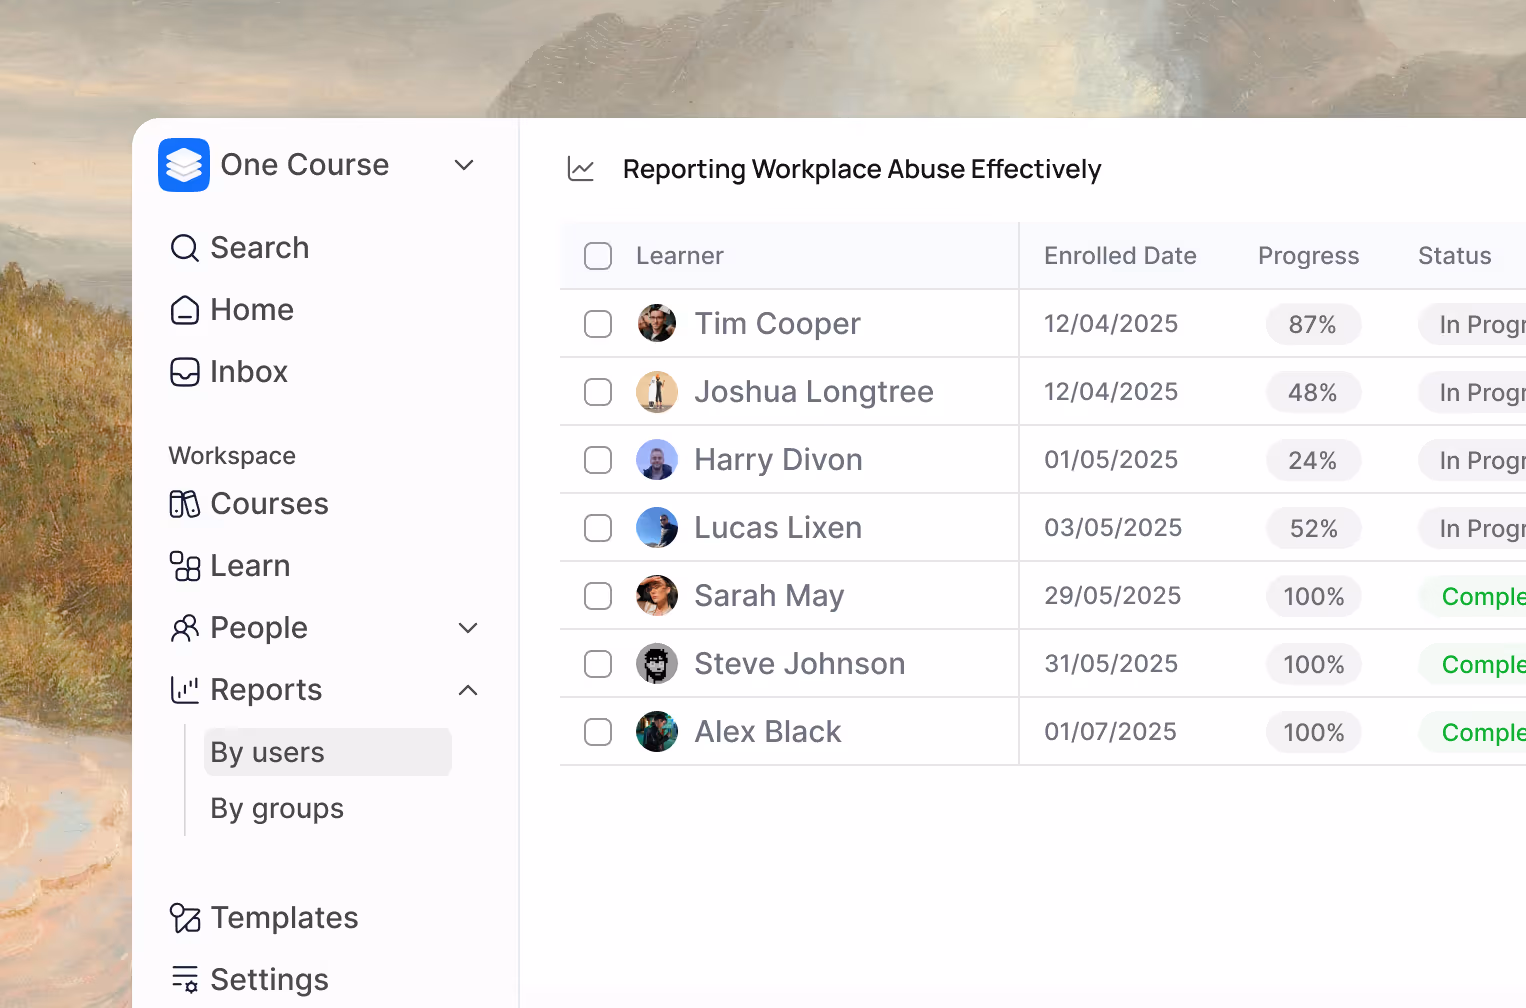This screenshot has width=1526, height=1008.
Task: Click the Learn icon in sidebar
Action: [184, 565]
